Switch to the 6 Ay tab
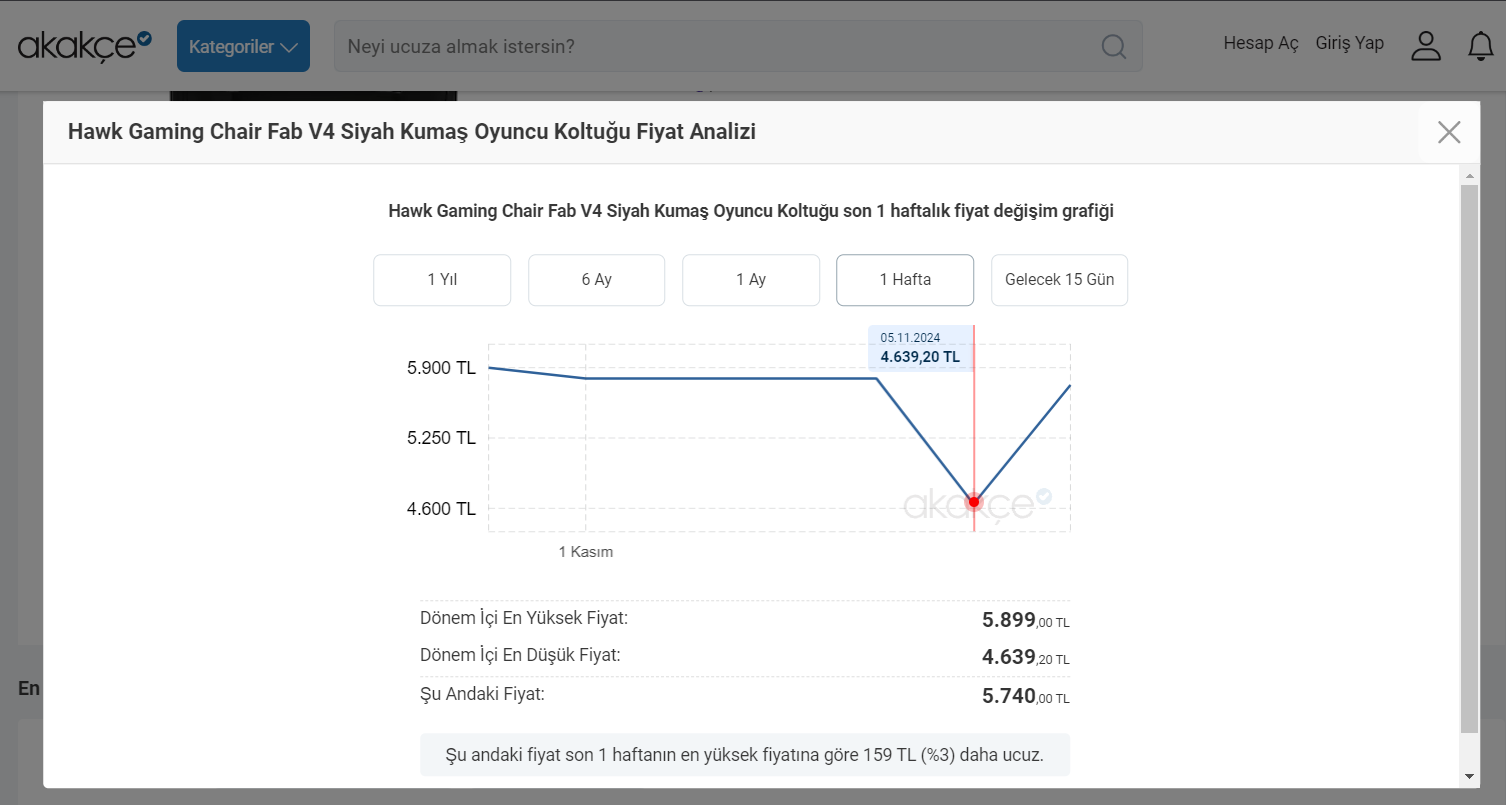Viewport: 1506px width, 805px height. (x=596, y=280)
